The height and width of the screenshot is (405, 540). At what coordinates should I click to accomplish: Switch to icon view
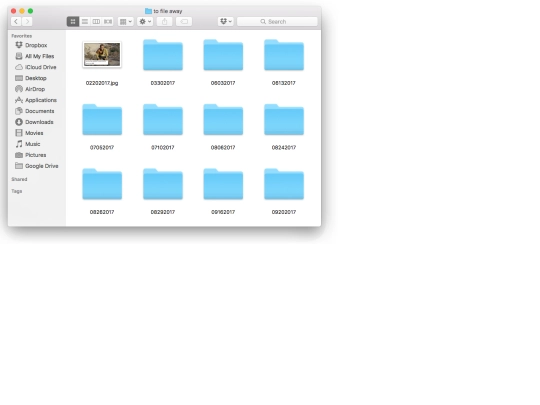(73, 22)
